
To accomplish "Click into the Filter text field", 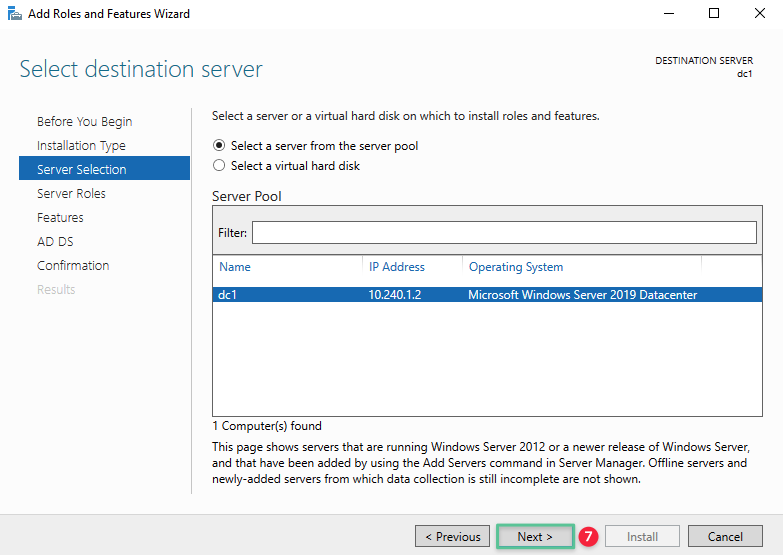I will (x=504, y=232).
